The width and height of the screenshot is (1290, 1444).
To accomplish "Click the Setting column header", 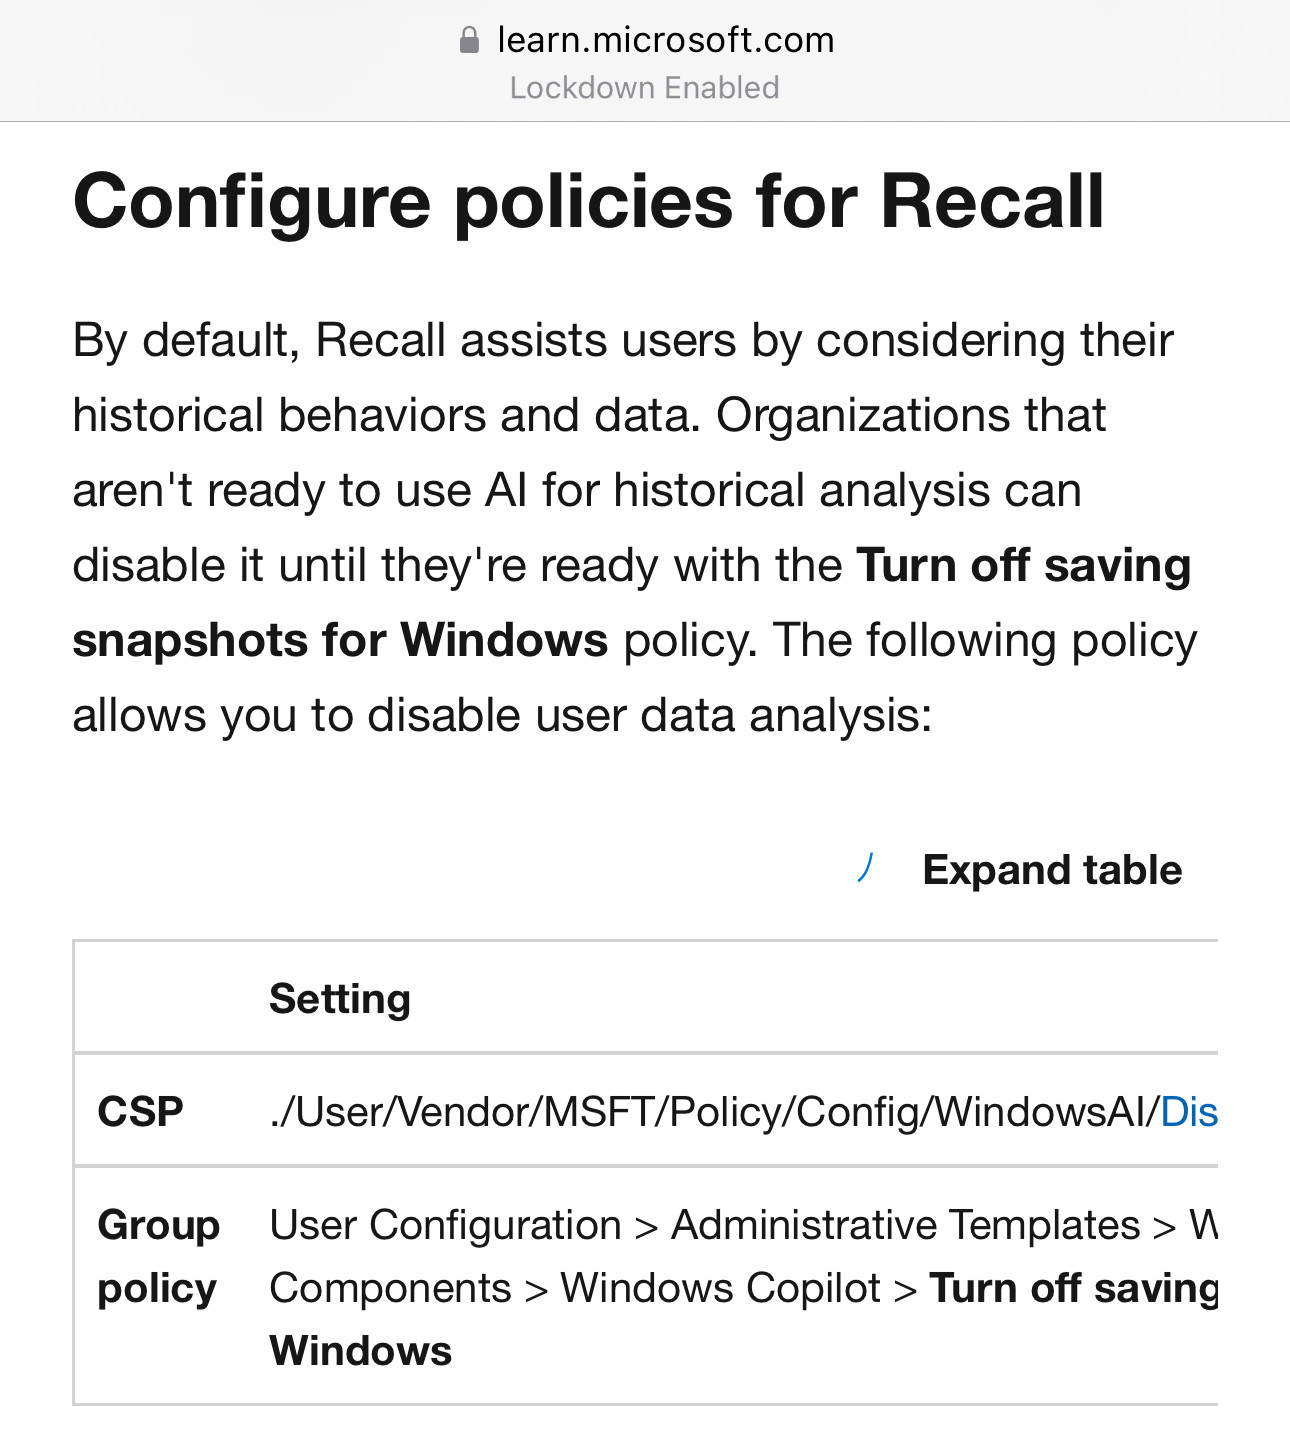I will (340, 998).
